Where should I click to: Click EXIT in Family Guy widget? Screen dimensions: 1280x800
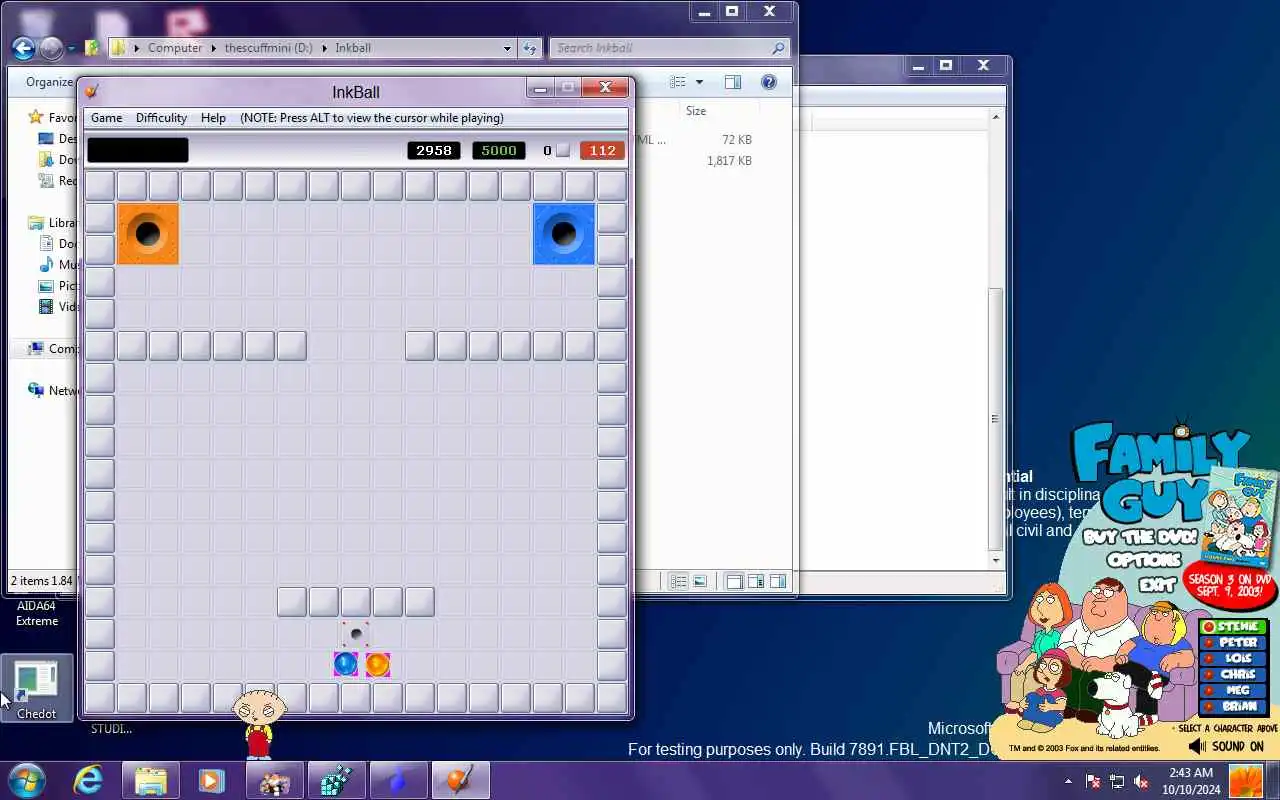coord(1156,585)
